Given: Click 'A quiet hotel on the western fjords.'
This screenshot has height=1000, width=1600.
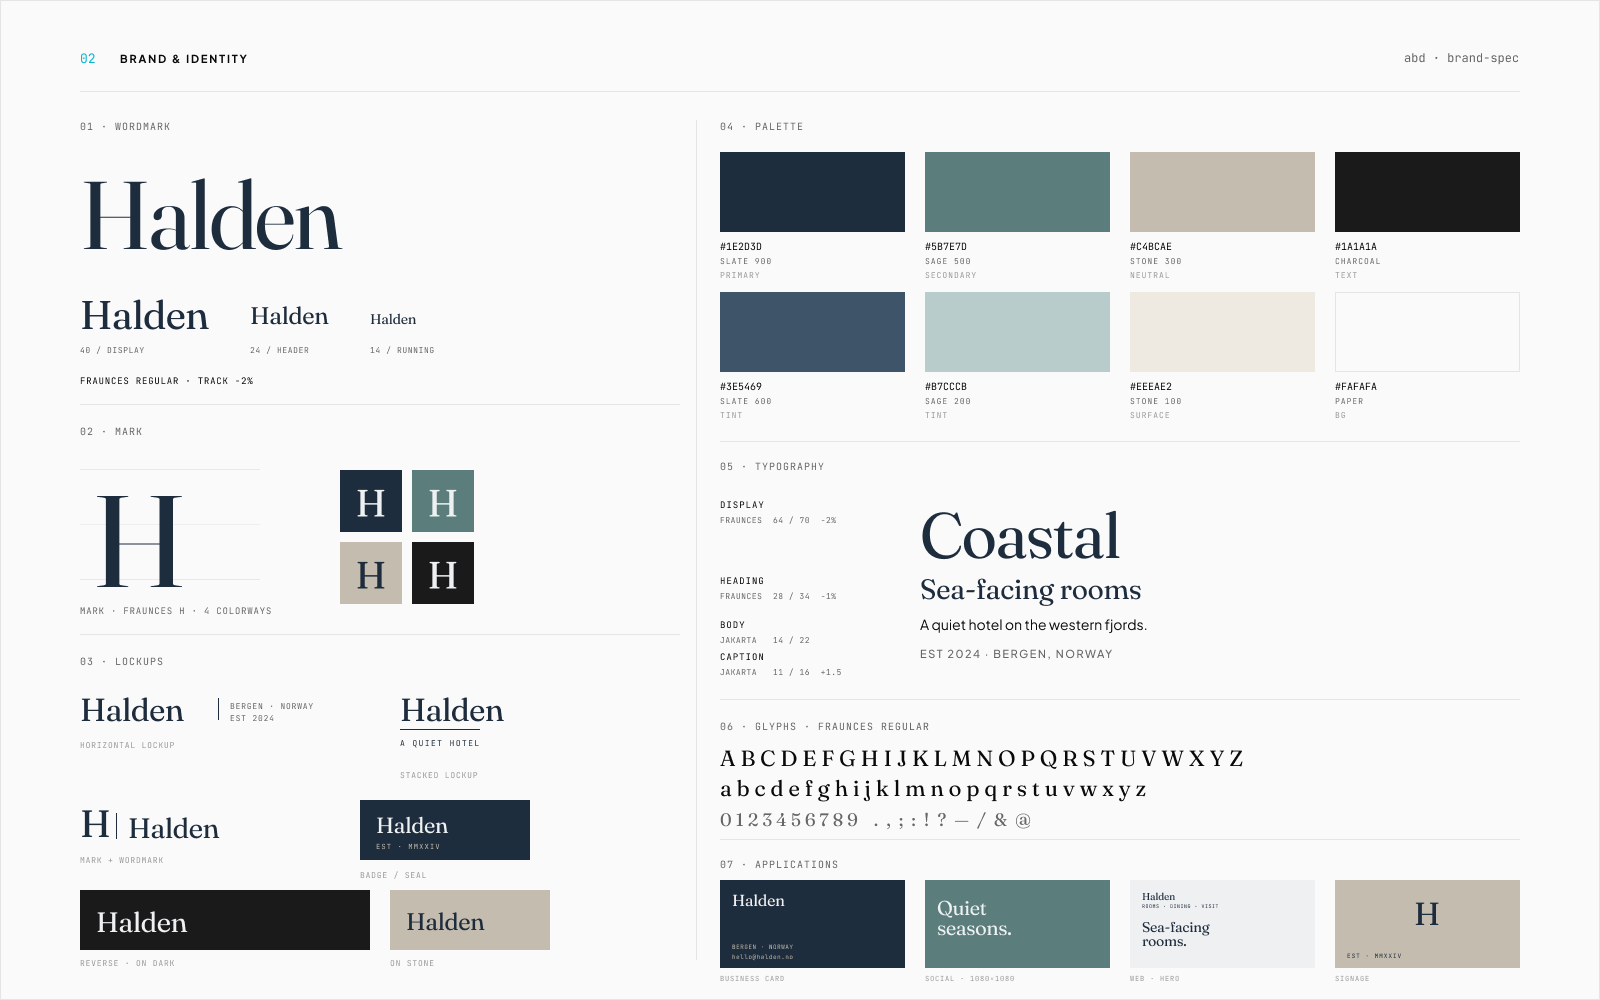Looking at the screenshot, I should (x=1033, y=625).
